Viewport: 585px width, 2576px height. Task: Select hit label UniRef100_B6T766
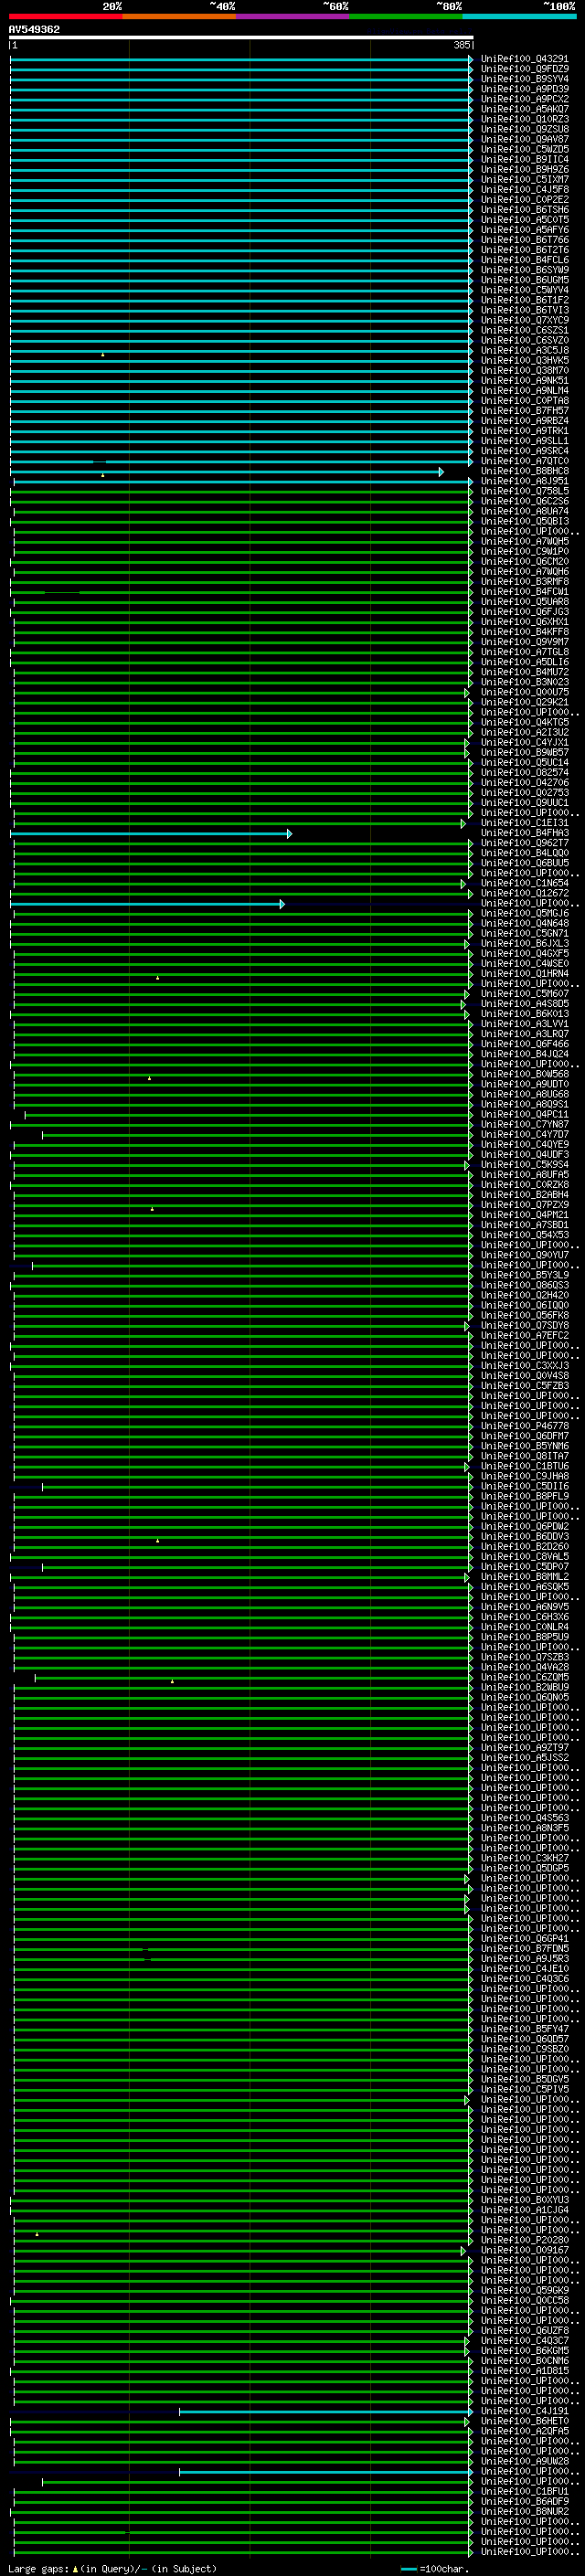(x=525, y=240)
